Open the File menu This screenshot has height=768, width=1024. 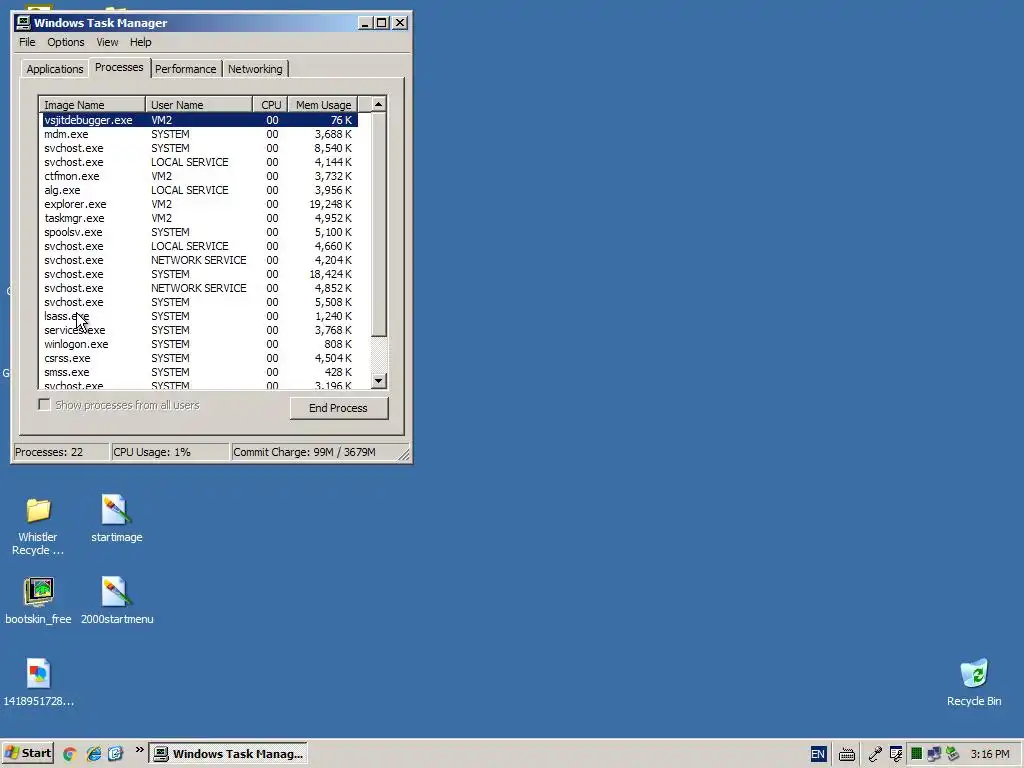click(x=27, y=42)
